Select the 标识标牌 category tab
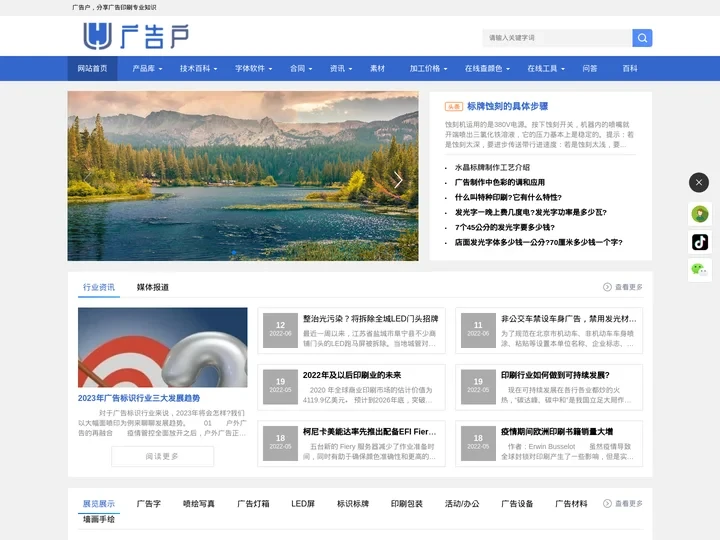Image resolution: width=720 pixels, height=540 pixels. click(353, 504)
